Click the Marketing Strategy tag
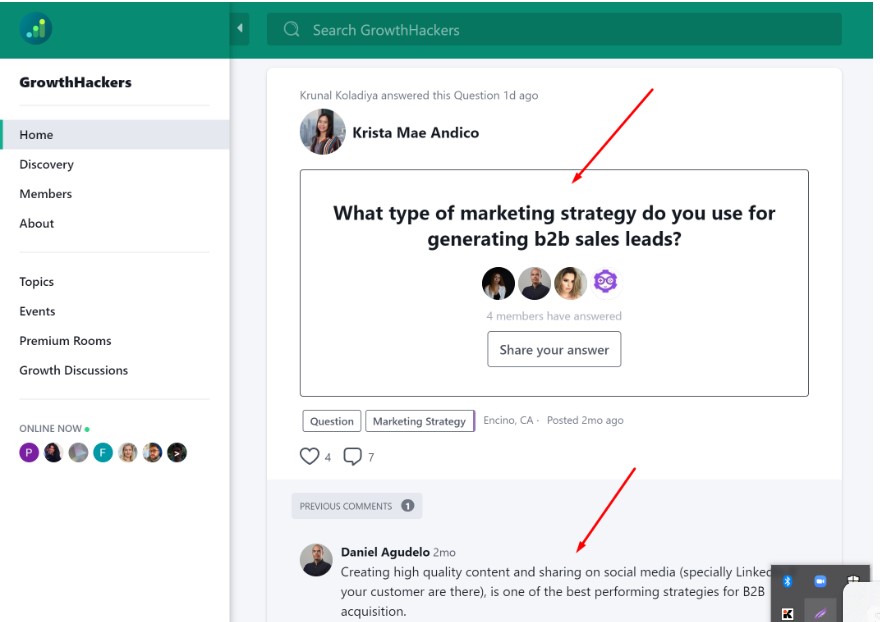Image resolution: width=880 pixels, height=622 pixels. [420, 421]
